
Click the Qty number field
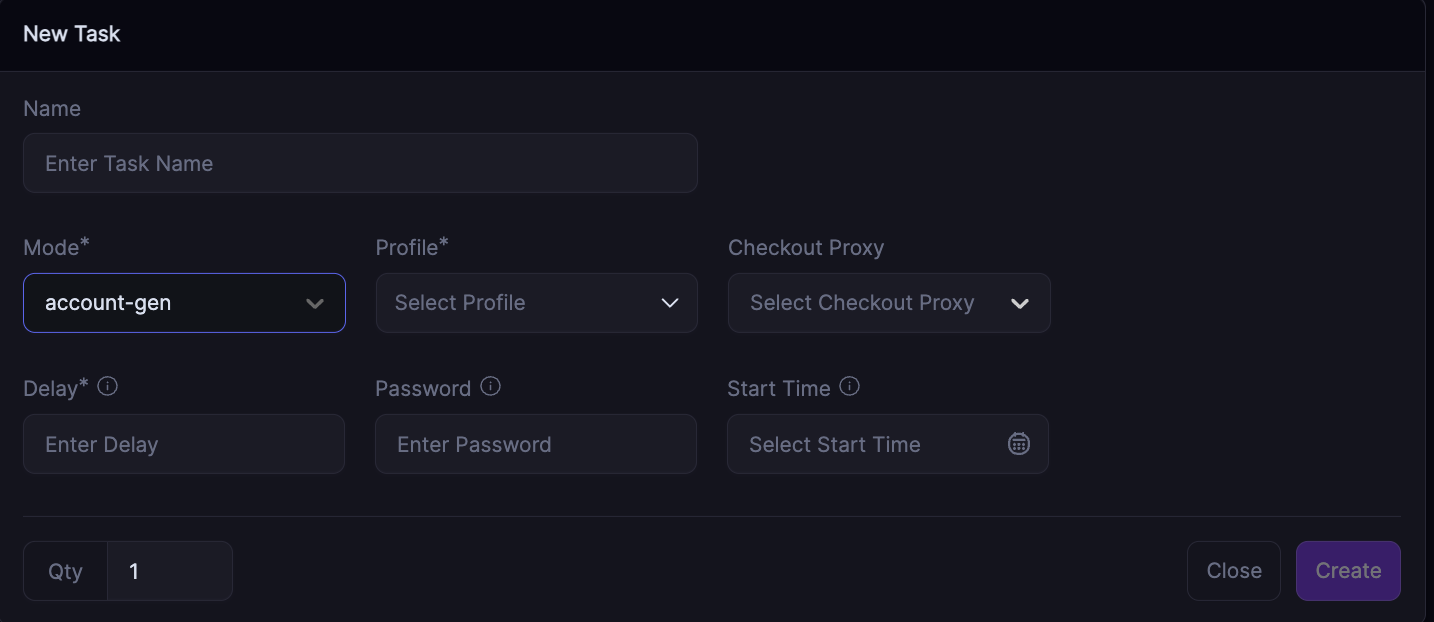169,571
